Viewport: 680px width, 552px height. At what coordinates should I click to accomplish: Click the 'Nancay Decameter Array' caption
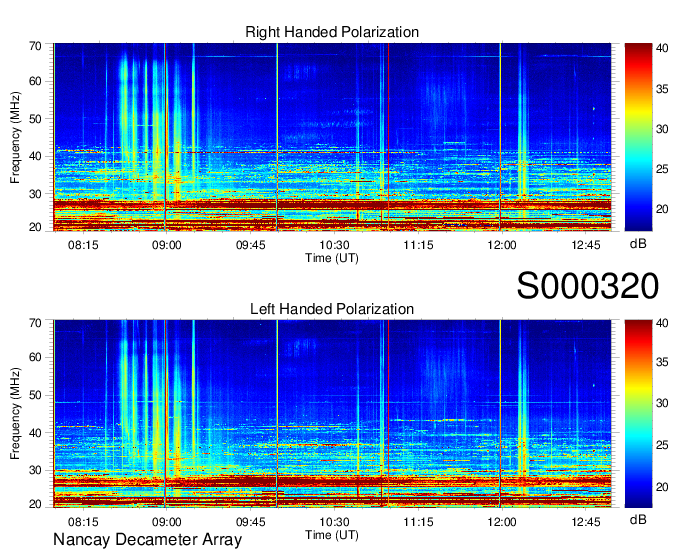click(147, 539)
